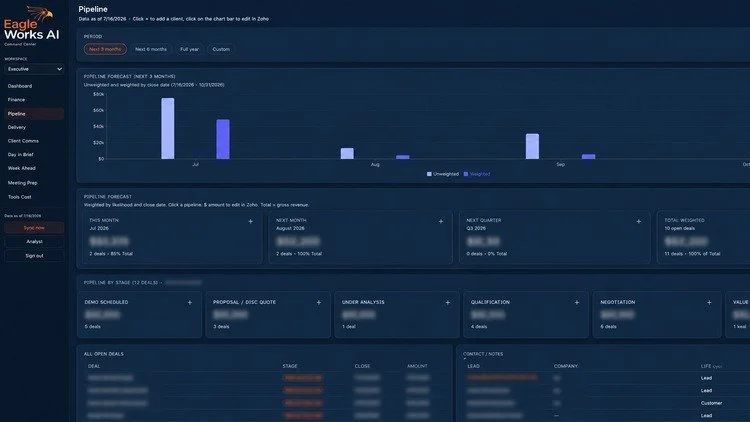
Task: Open Week Ahead page
Action: tap(22, 168)
